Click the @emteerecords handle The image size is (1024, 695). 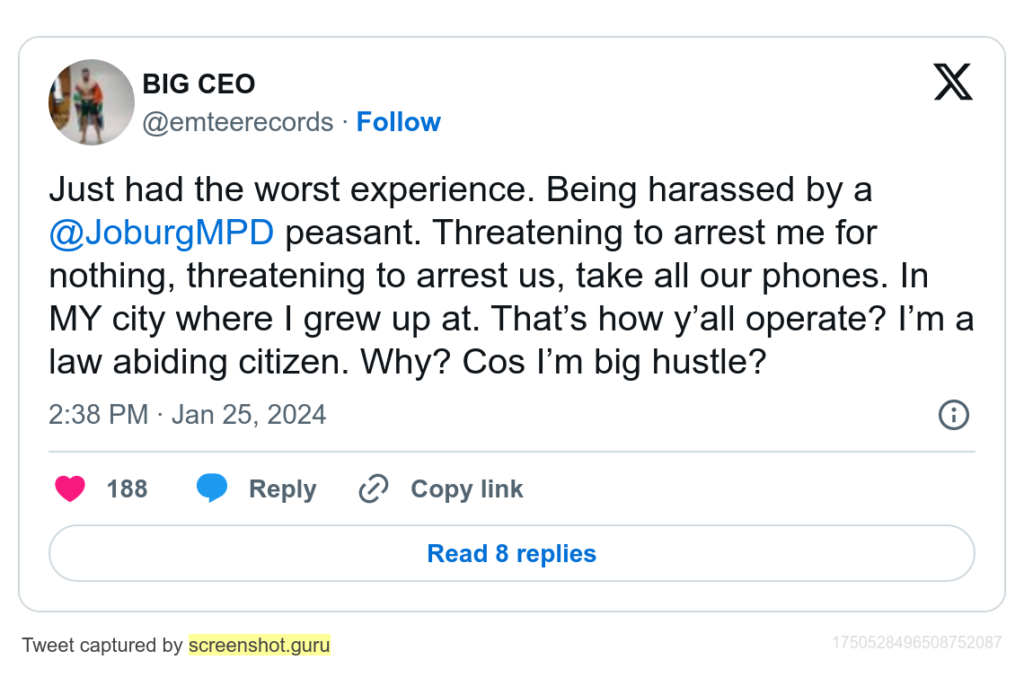point(238,122)
